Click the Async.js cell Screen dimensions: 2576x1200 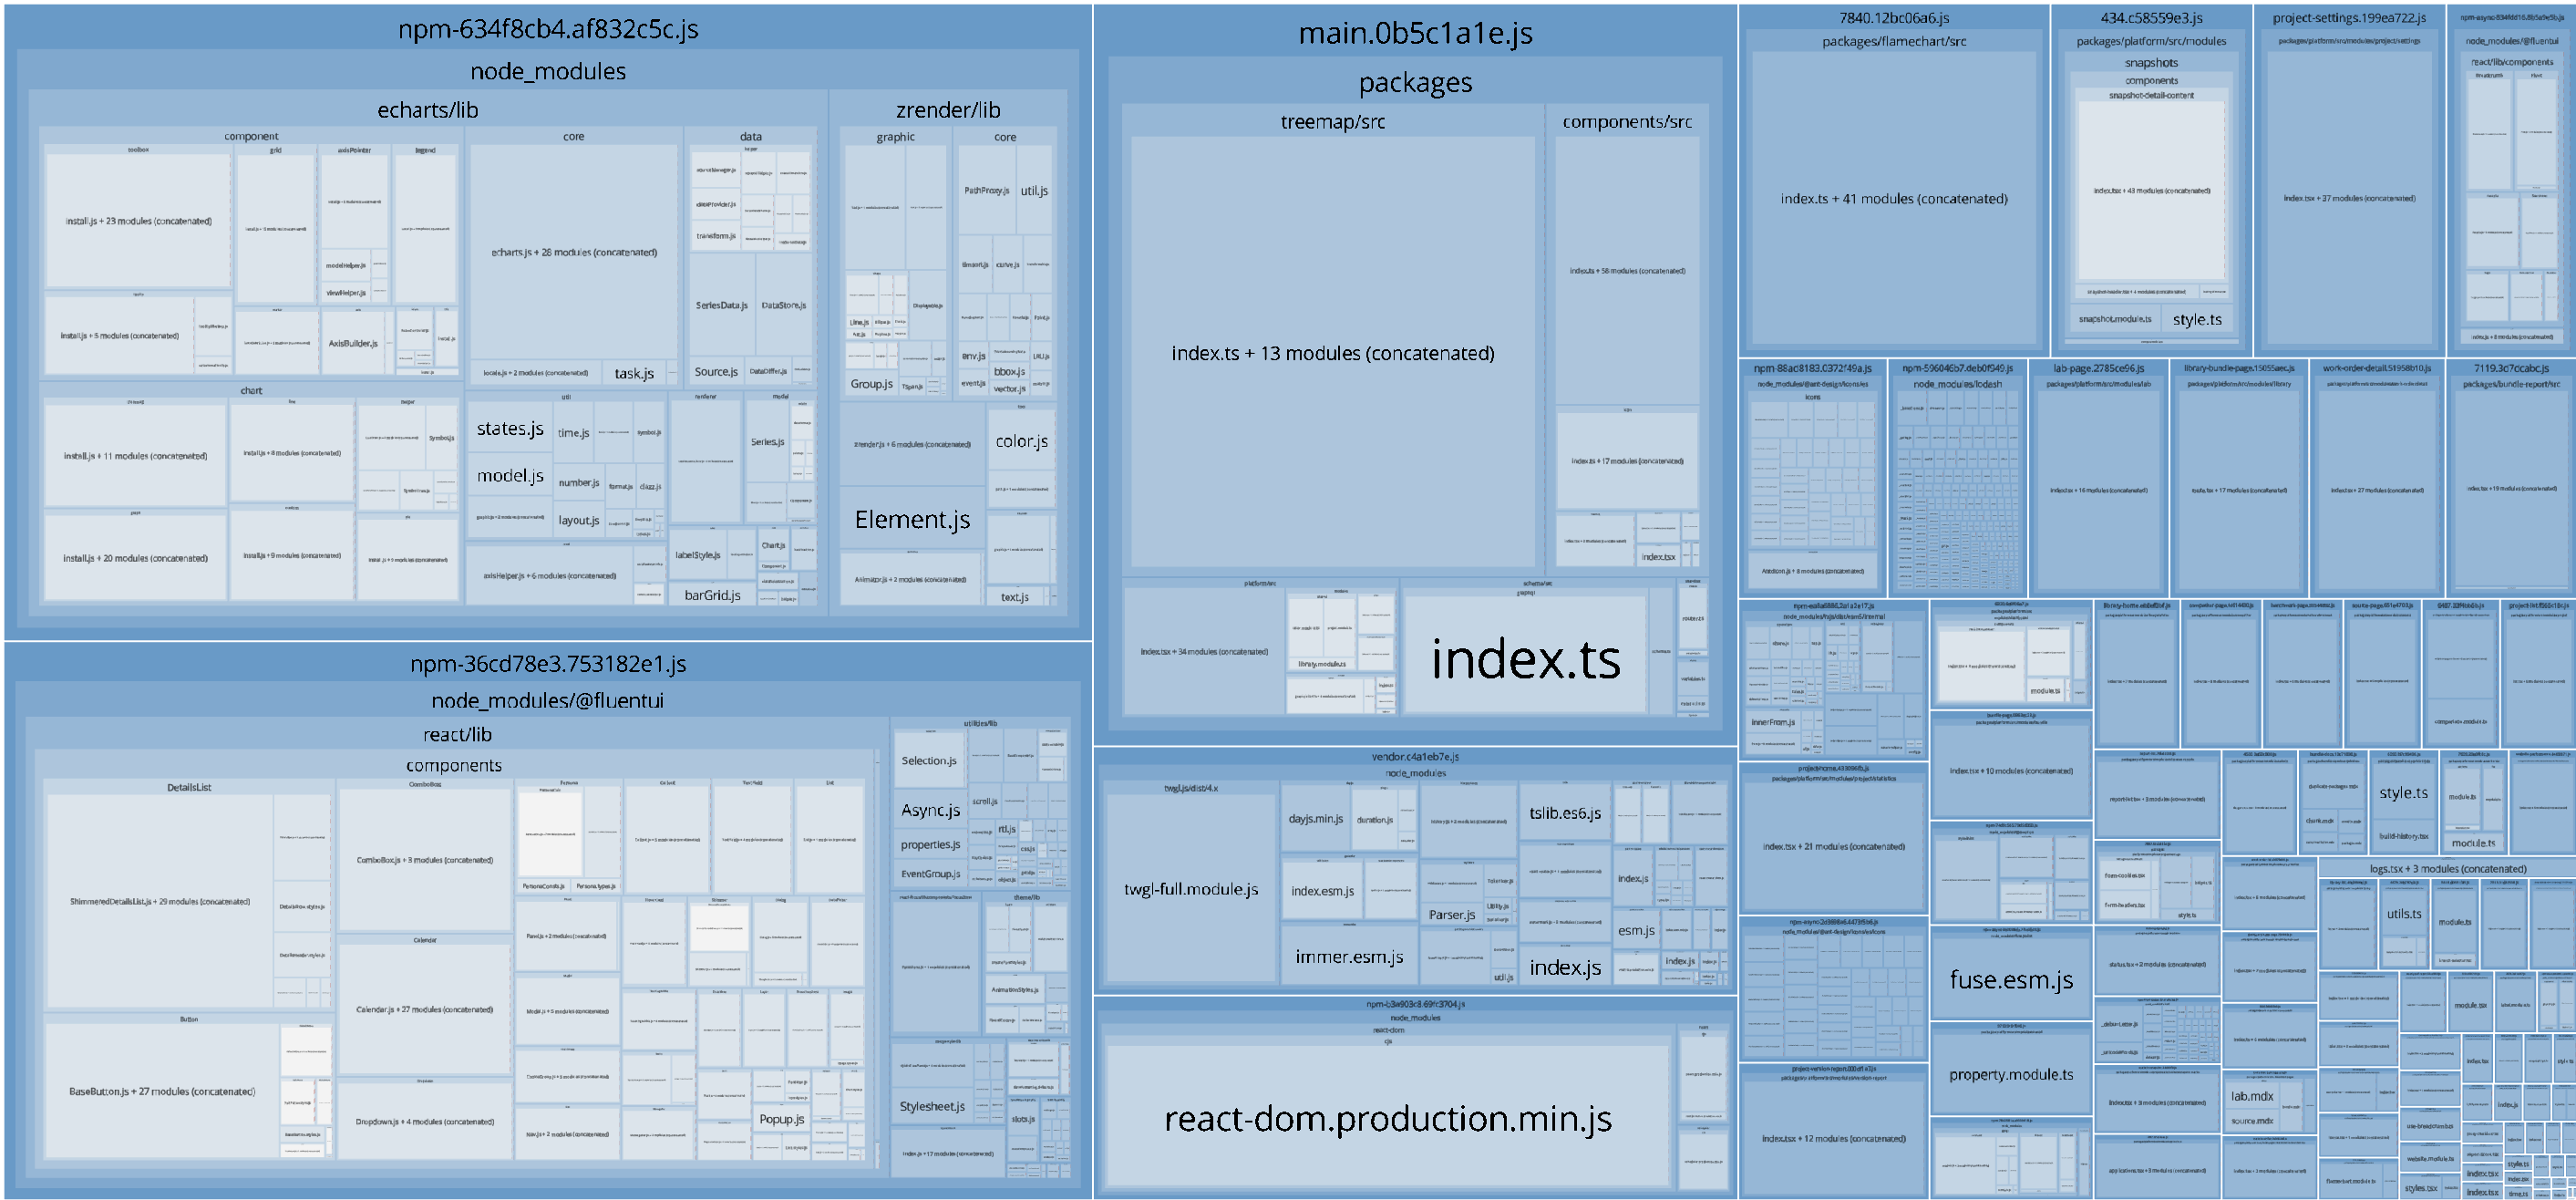tap(930, 810)
